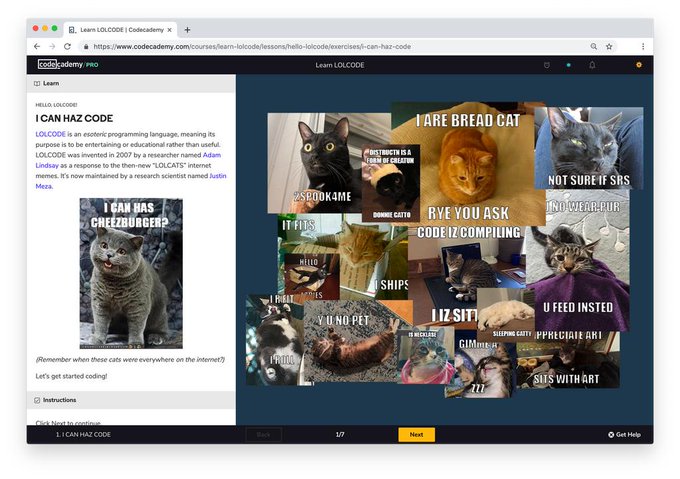The image size is (680, 479).
Task: Reload the page with the refresh icon
Action: (x=67, y=46)
